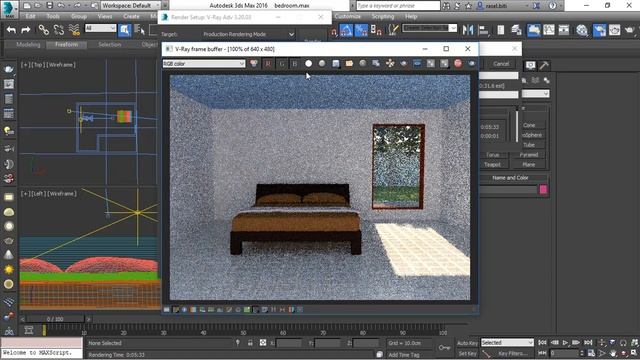The width and height of the screenshot is (640, 360).
Task: Open the Scripting menu
Action: coord(383,16)
